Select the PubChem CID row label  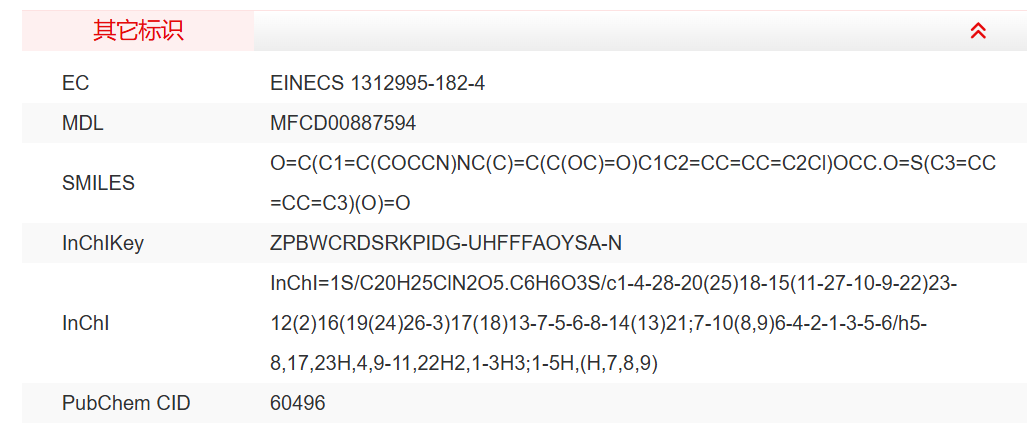point(126,404)
